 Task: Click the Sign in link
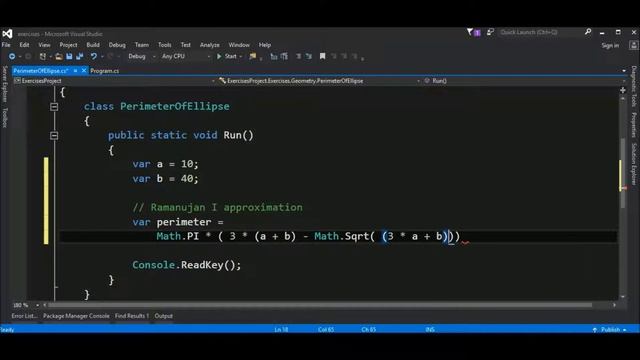point(610,45)
